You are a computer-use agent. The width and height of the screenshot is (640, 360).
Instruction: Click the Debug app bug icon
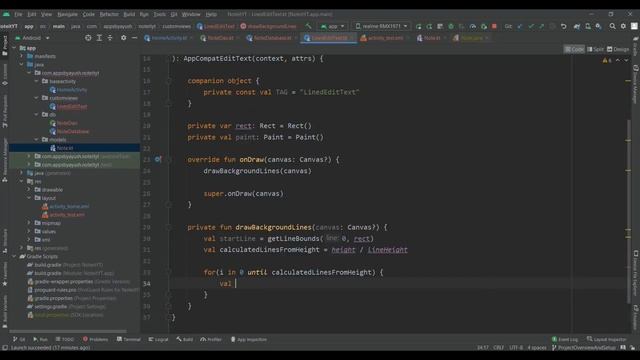[451, 26]
